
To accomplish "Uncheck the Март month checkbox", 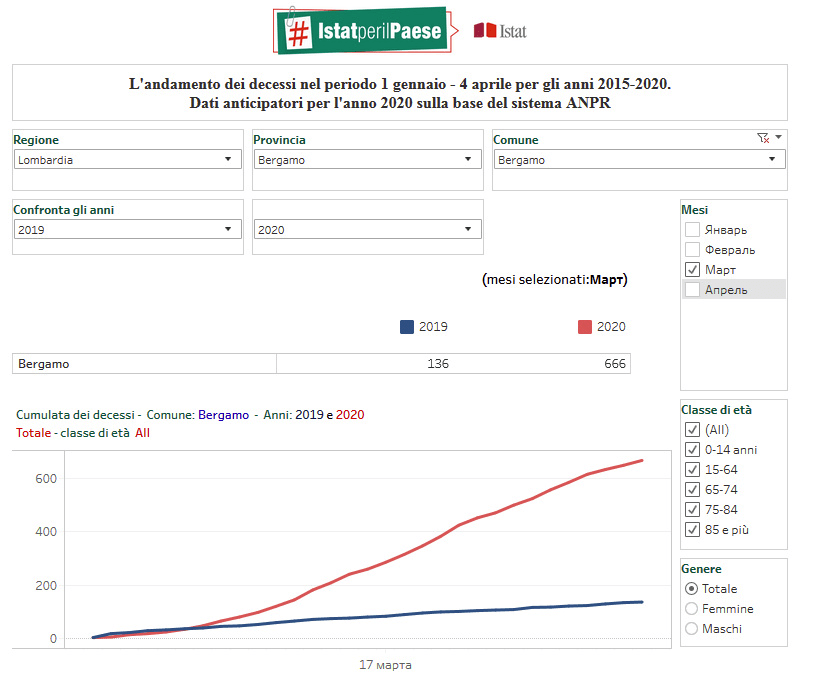I will [x=692, y=270].
